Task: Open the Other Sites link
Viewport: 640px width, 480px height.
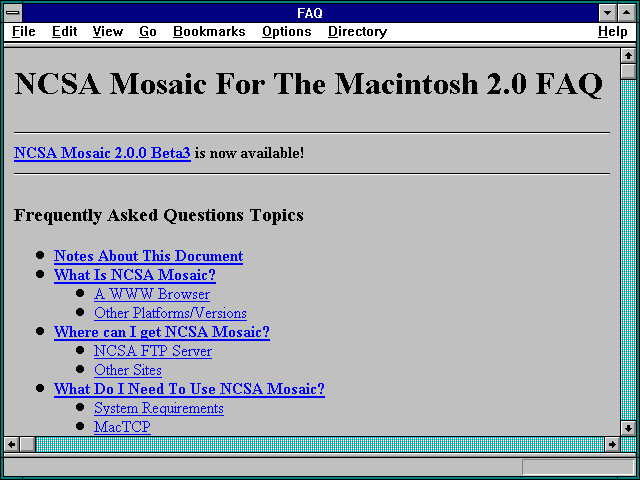Action: point(128,370)
